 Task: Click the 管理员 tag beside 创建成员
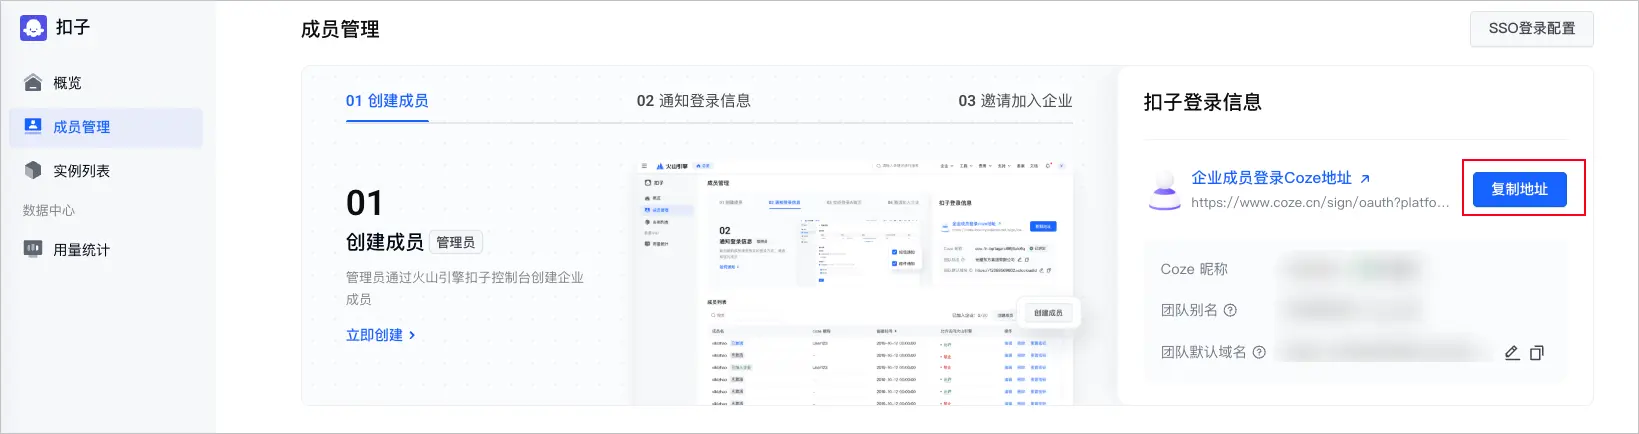(456, 242)
